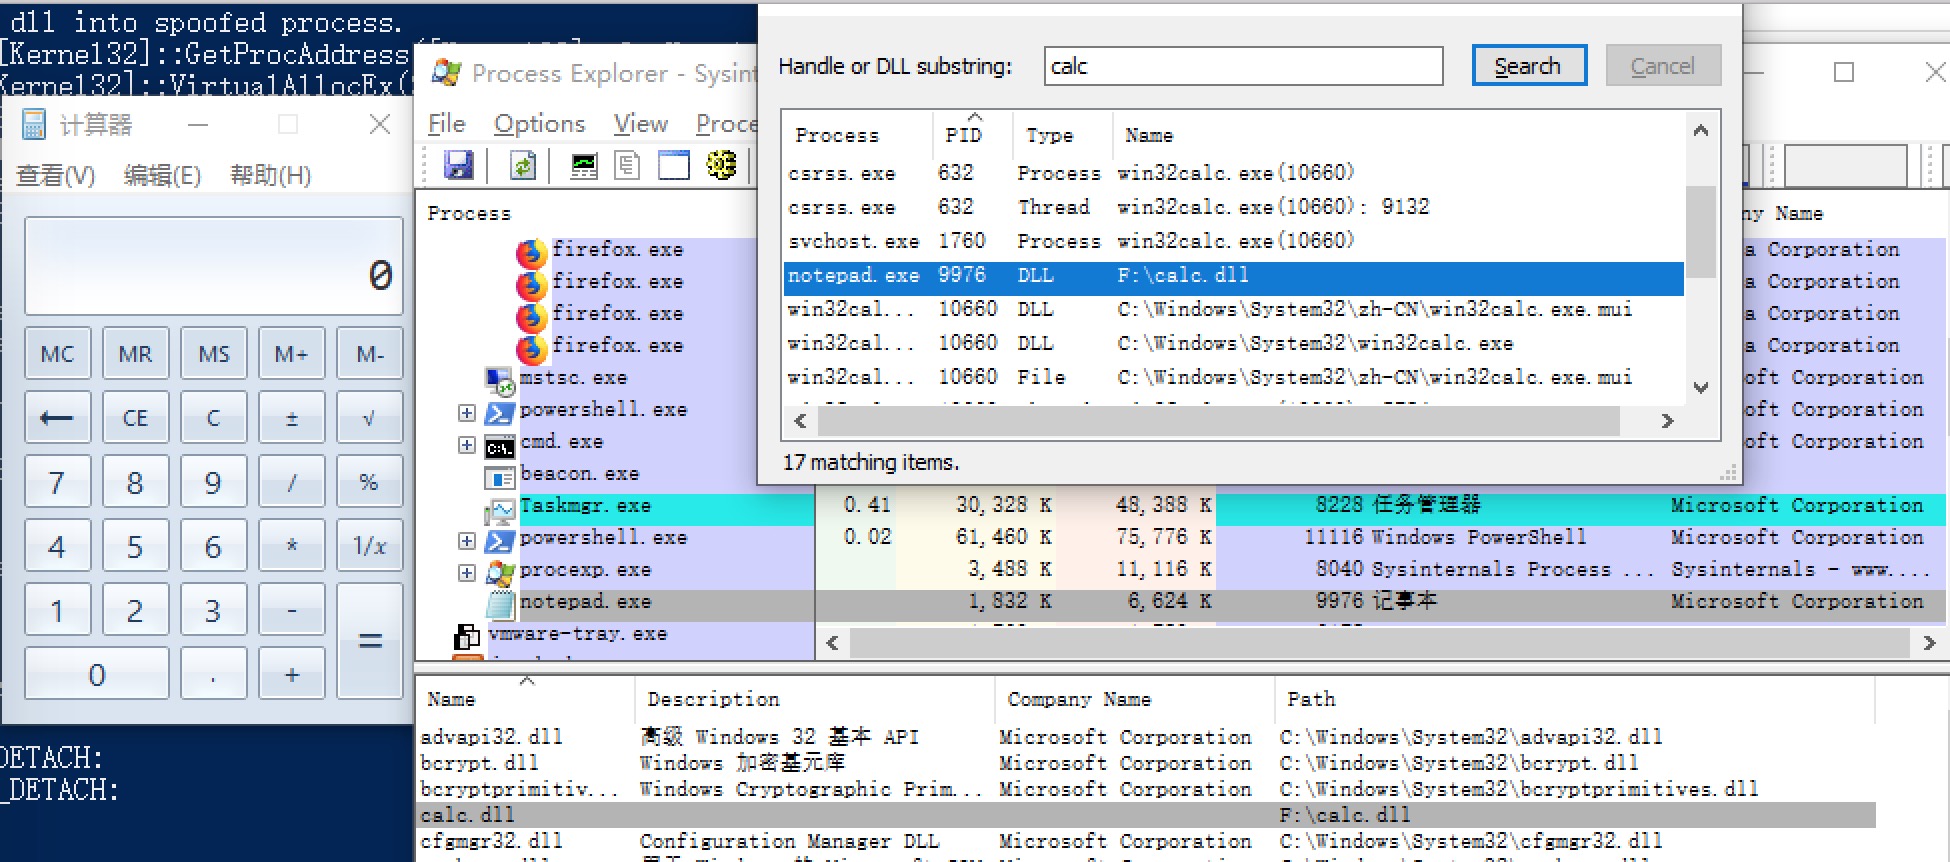1950x862 pixels.
Task: Click the number 7 calculator button
Action: (x=57, y=482)
